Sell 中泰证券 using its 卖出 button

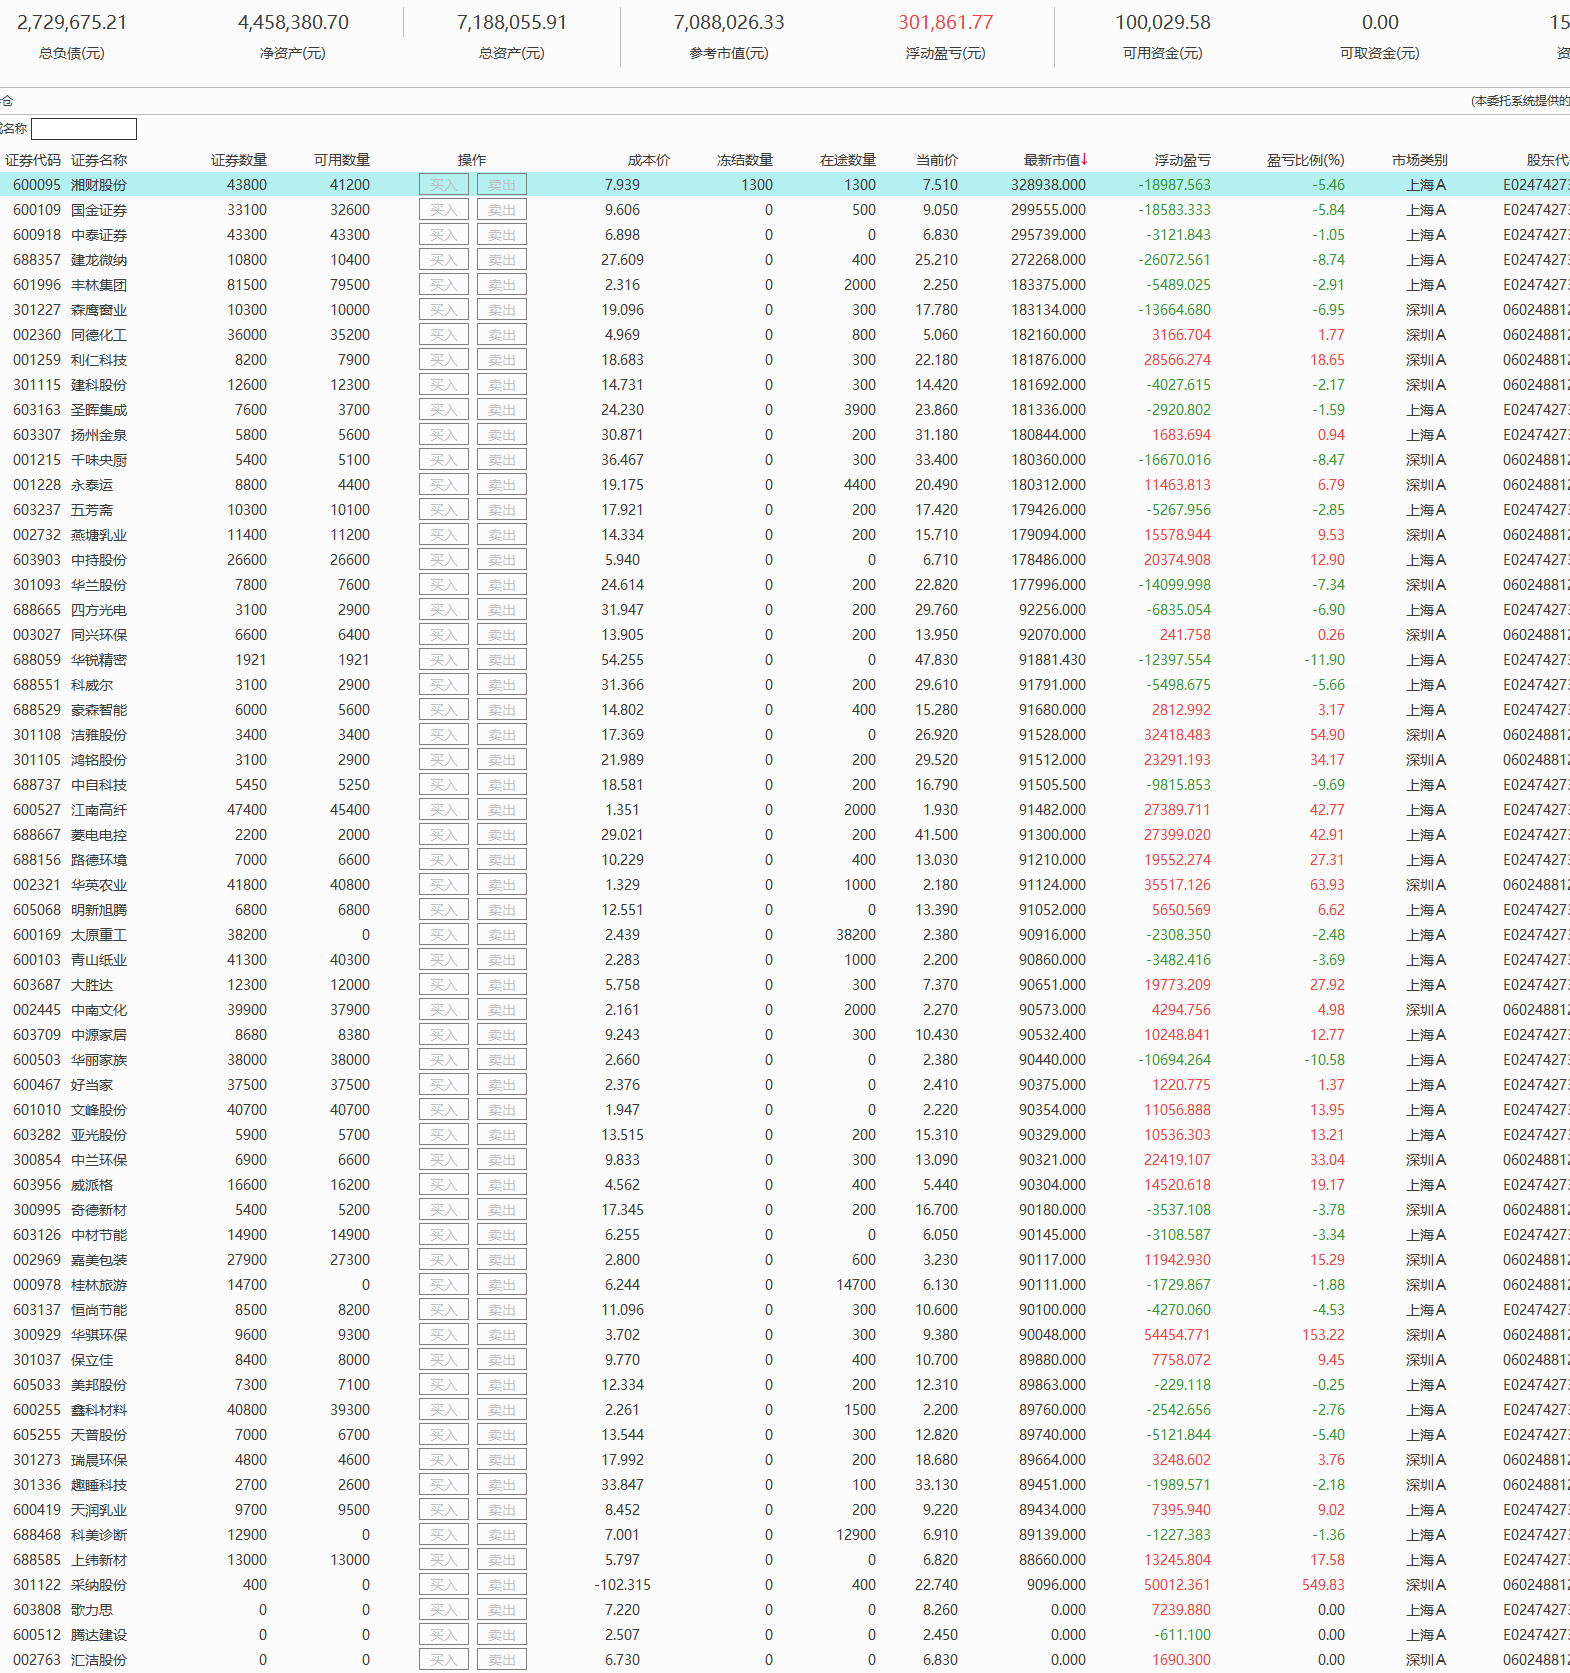(502, 235)
